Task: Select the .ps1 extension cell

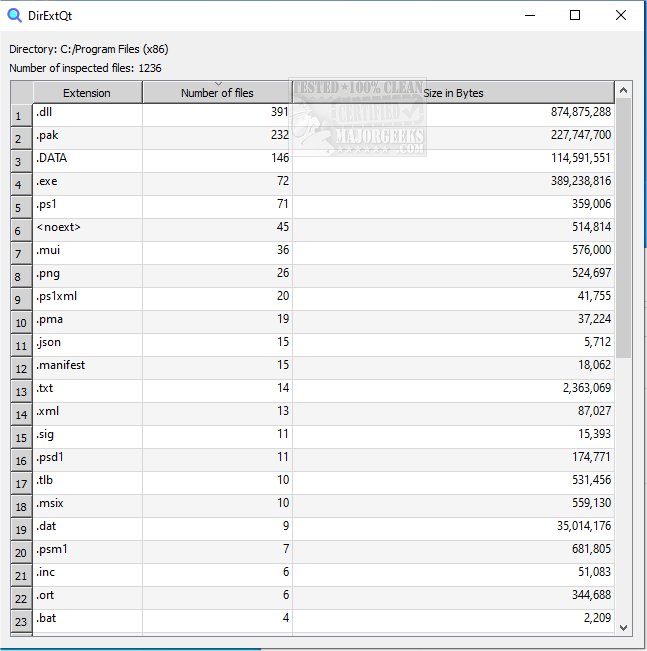Action: click(x=88, y=207)
